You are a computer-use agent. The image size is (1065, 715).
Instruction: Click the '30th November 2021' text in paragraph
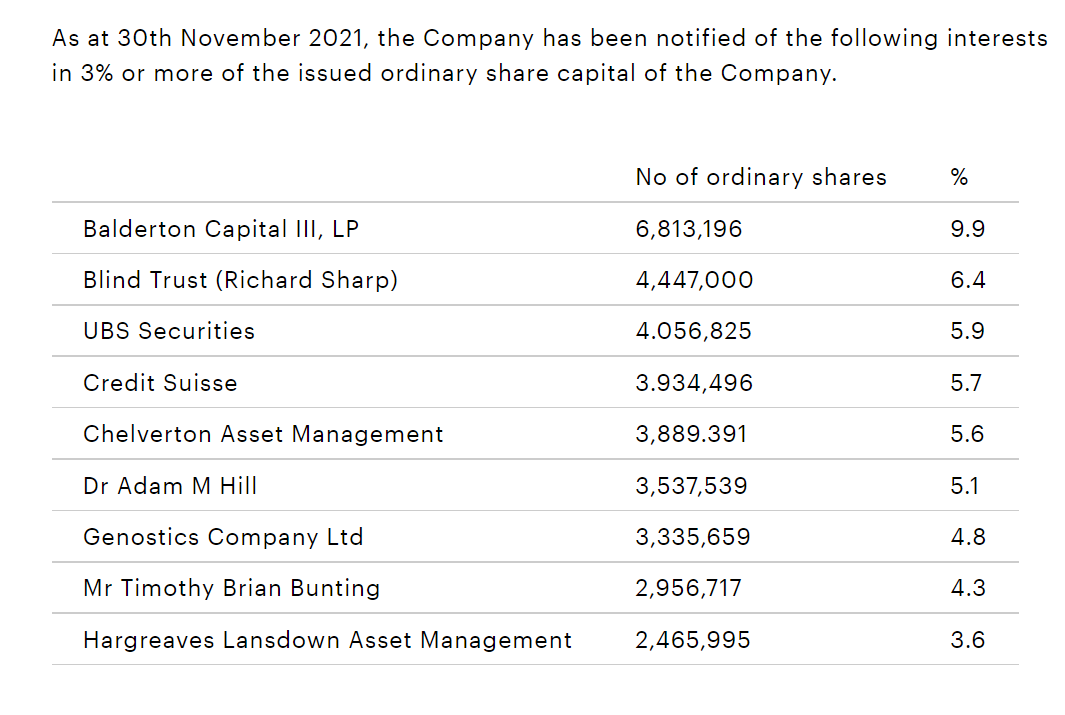pos(240,38)
